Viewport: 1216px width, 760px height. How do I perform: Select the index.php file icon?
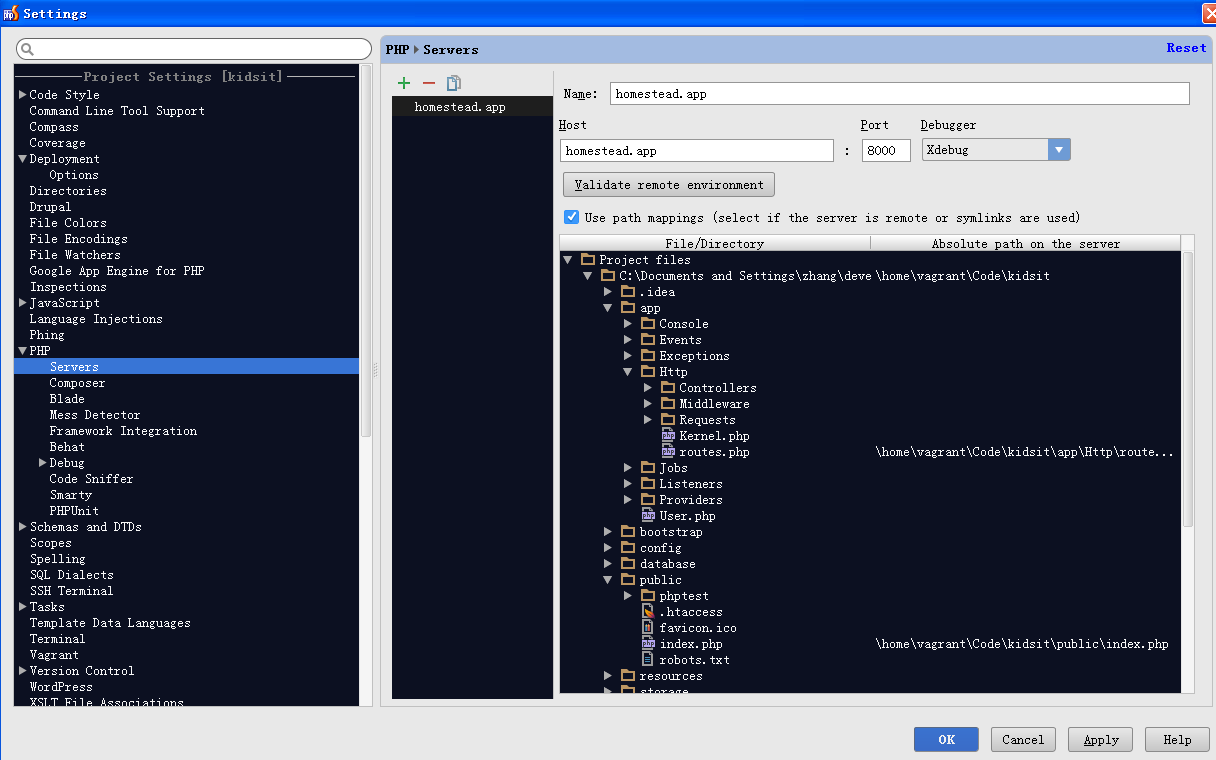648,644
